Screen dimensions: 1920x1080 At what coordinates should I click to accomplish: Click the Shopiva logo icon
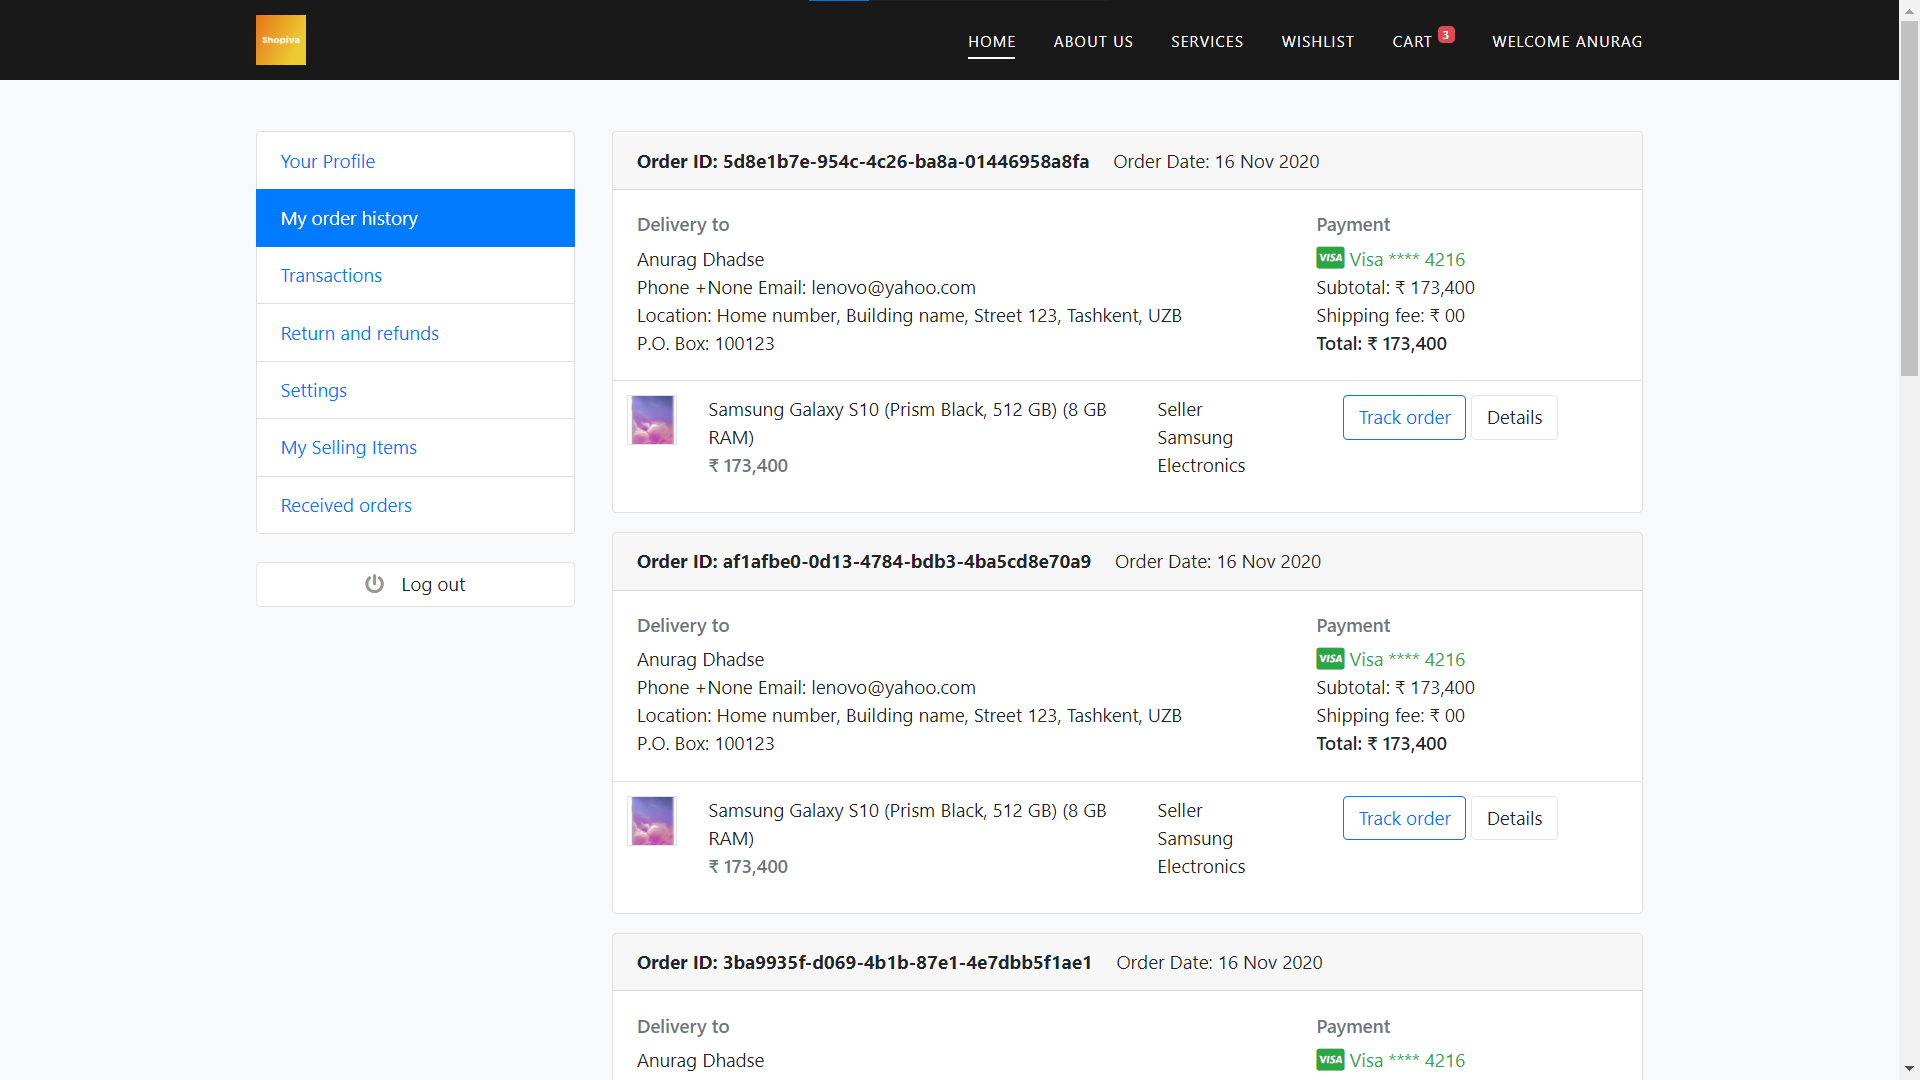point(280,40)
